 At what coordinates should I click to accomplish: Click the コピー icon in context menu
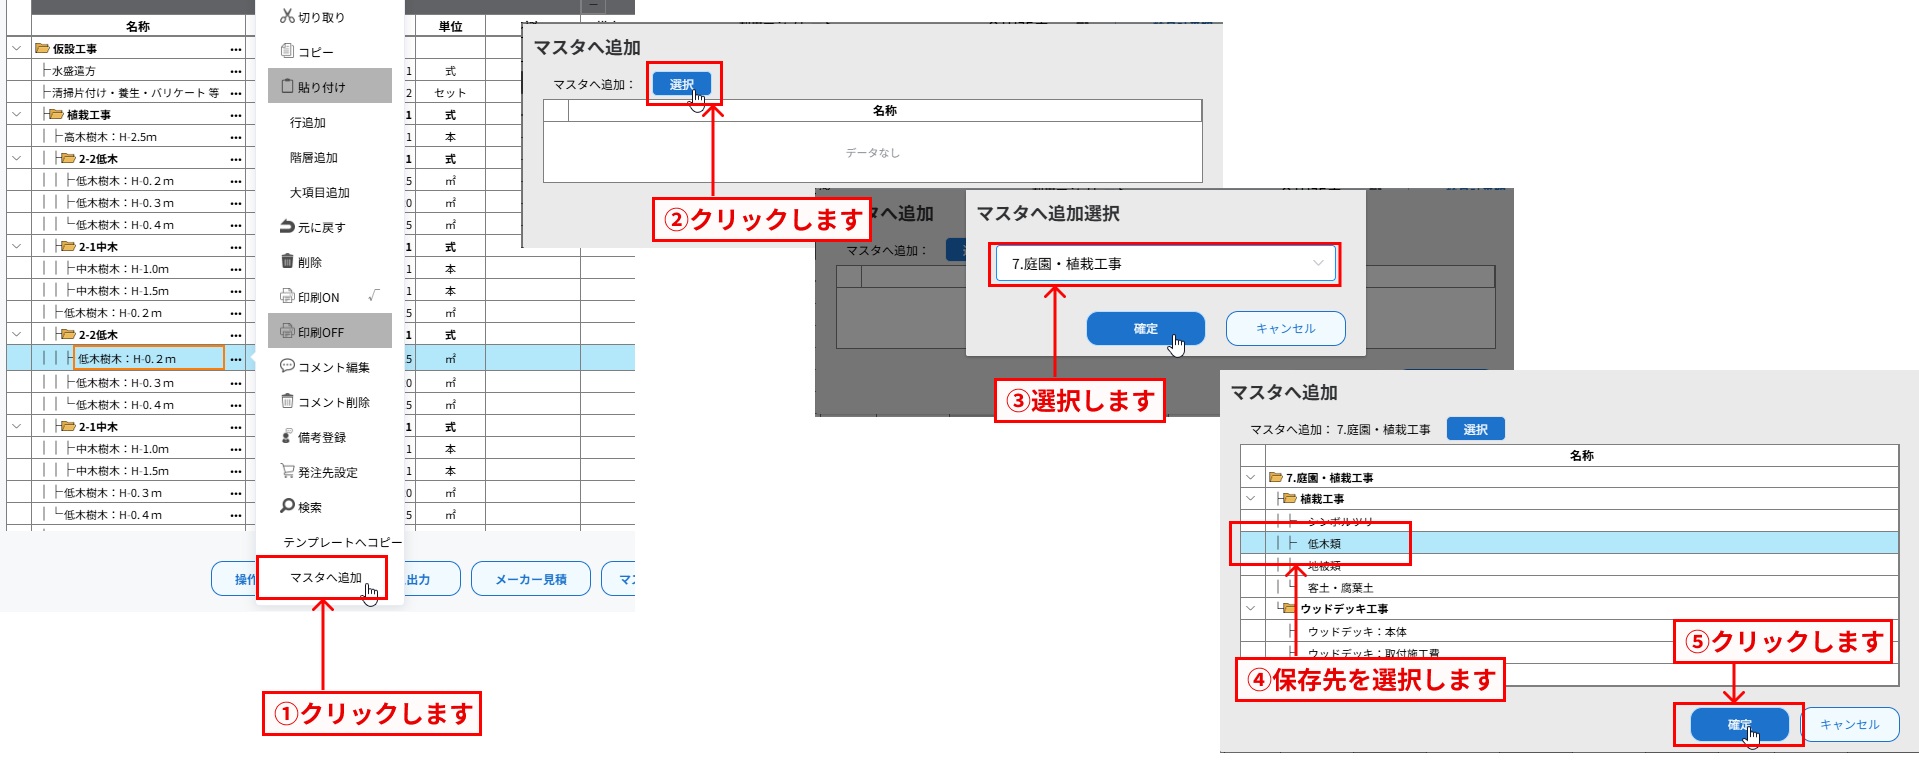coord(288,51)
